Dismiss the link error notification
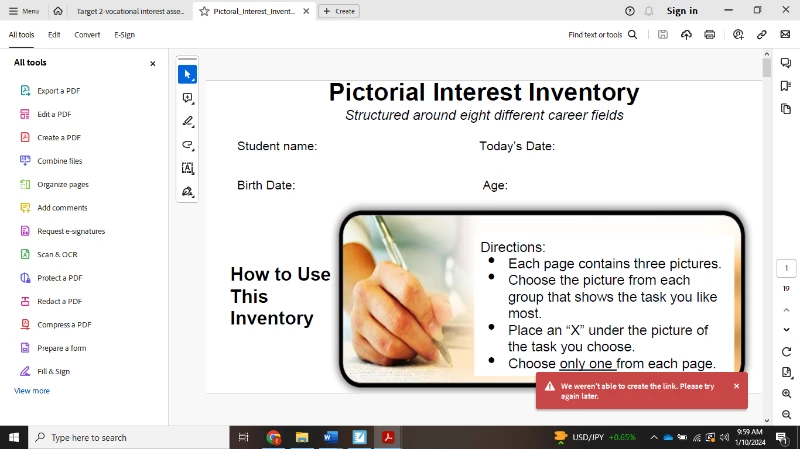Screen dimensions: 800x449 [x=736, y=386]
